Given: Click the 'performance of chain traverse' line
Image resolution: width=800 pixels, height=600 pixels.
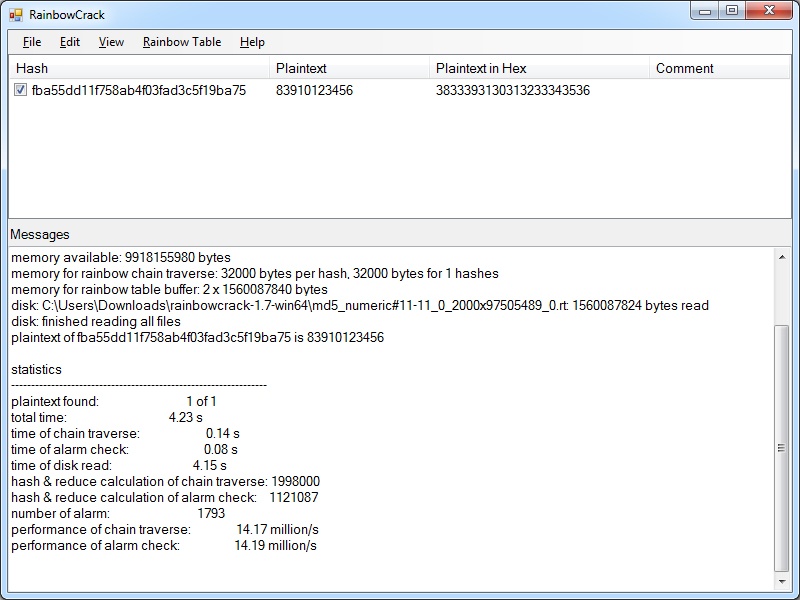Looking at the screenshot, I should [x=165, y=530].
